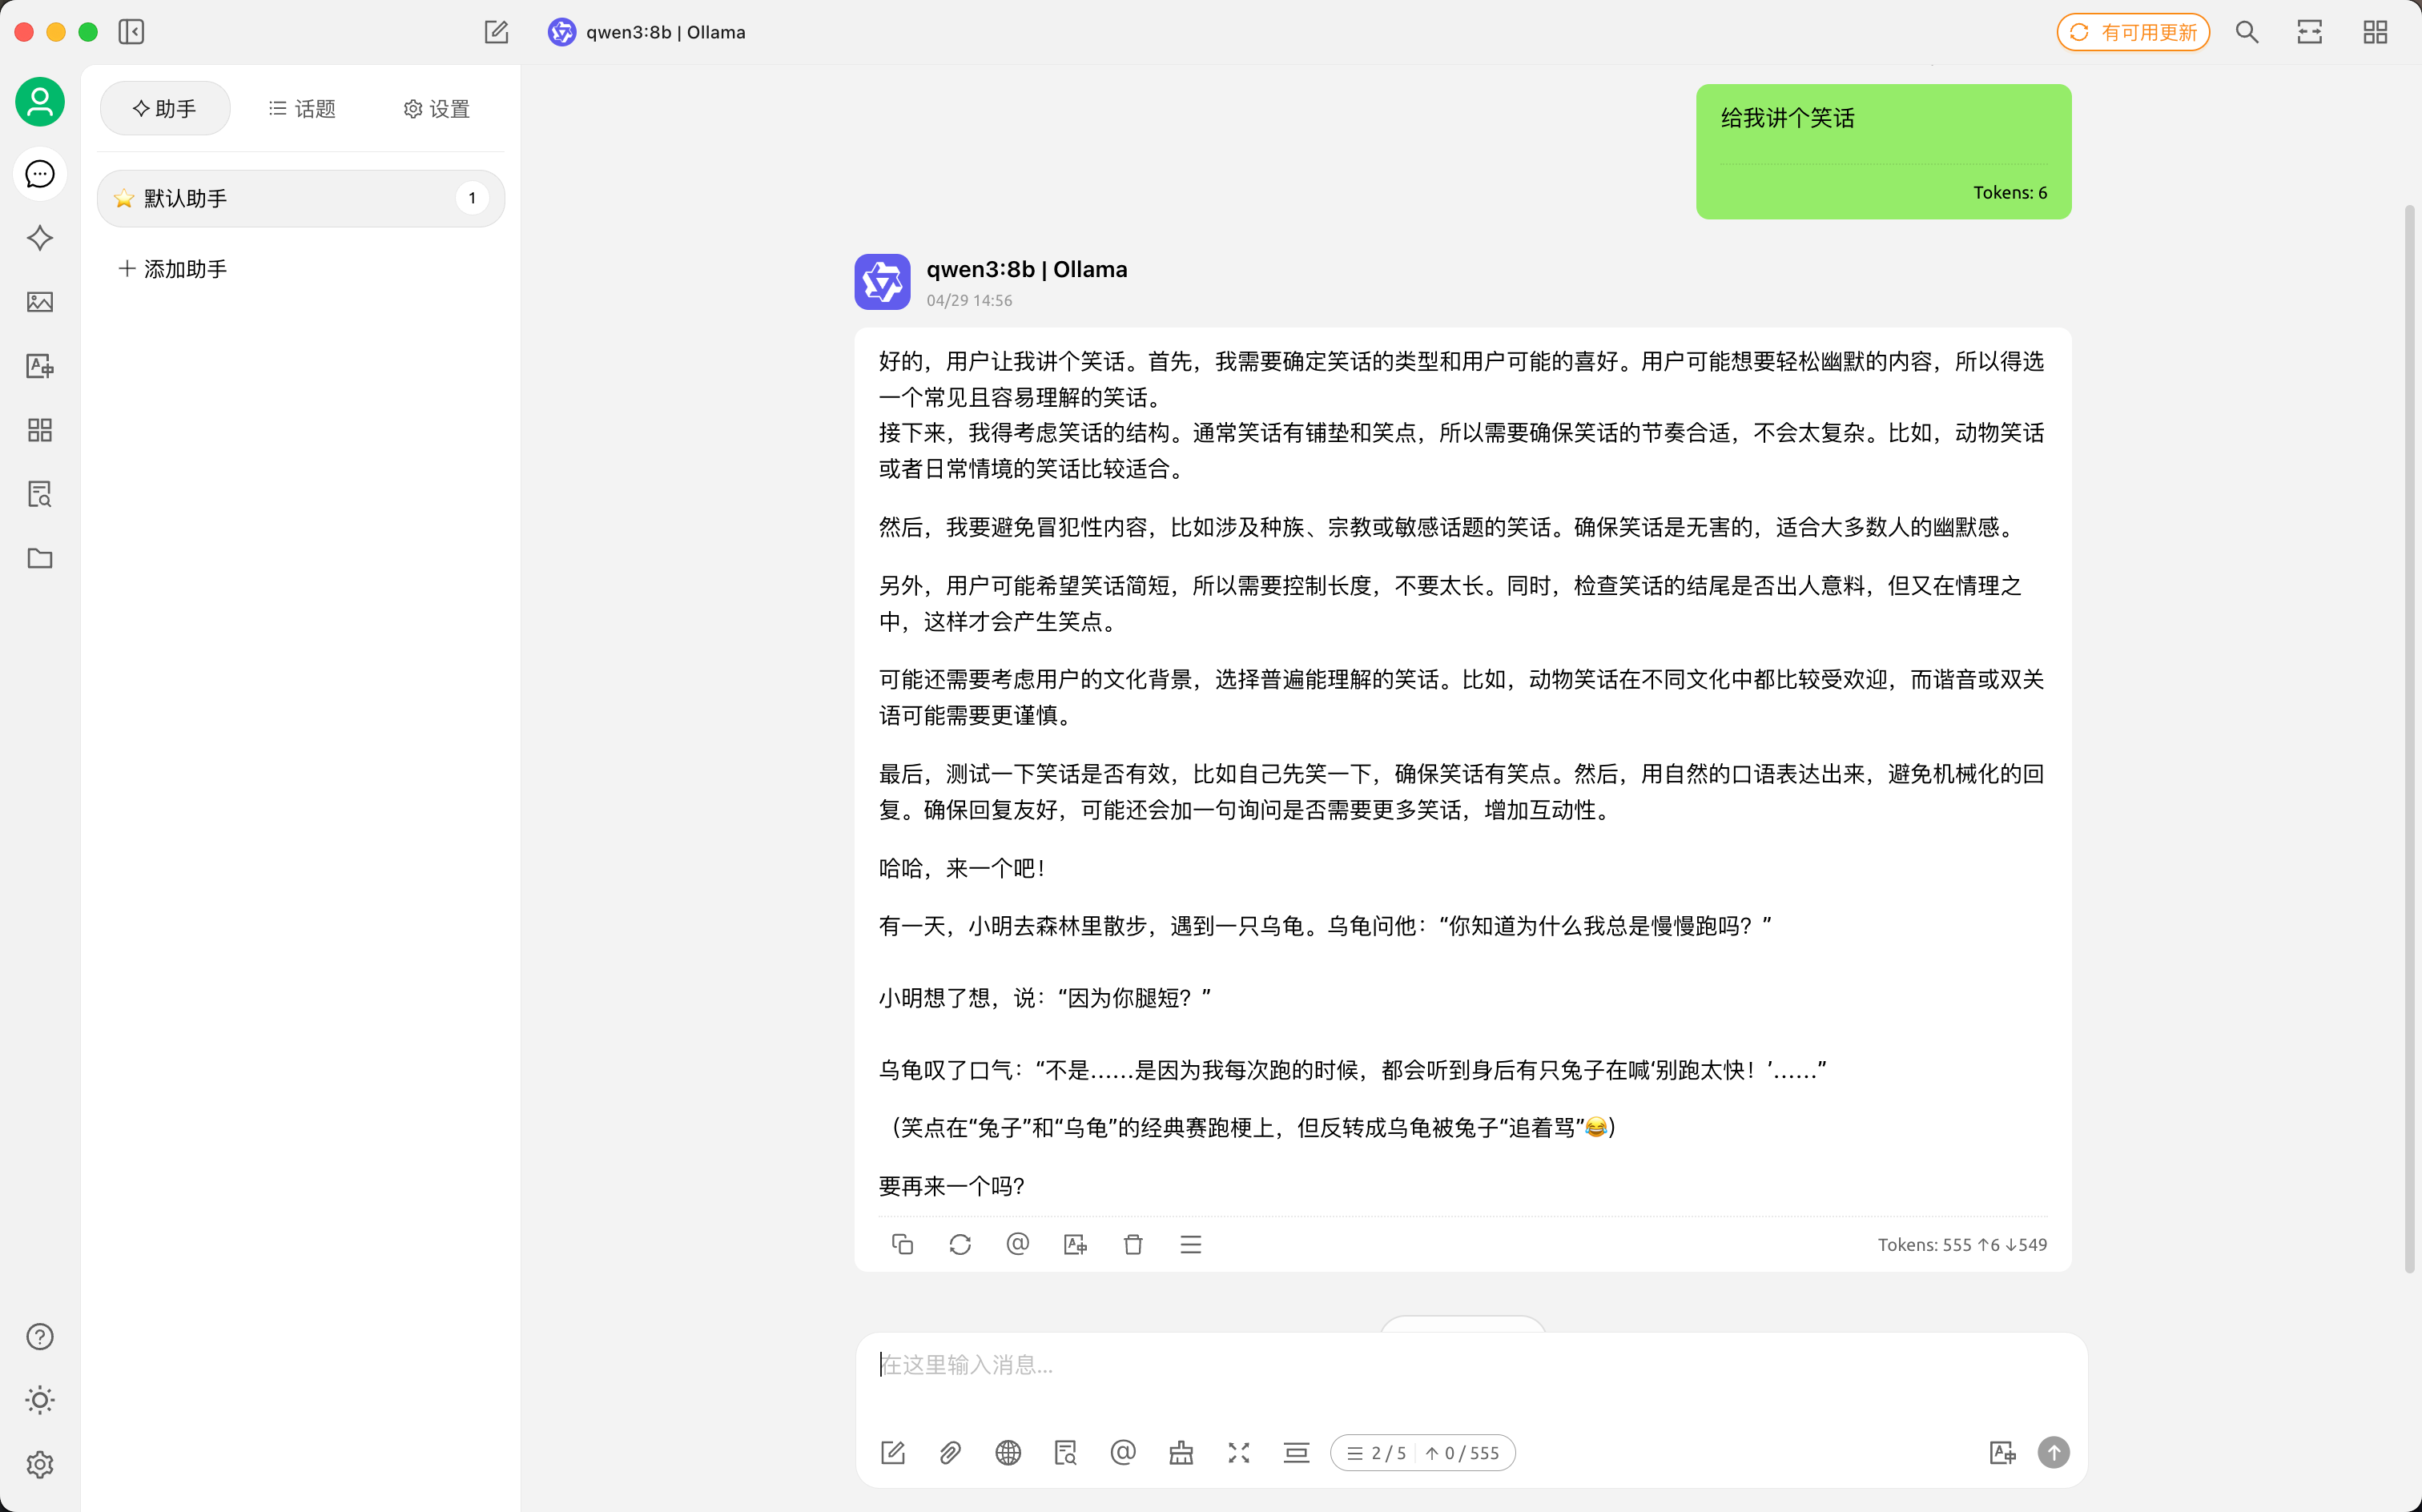
Task: Translate the assistant reply
Action: pyautogui.click(x=1076, y=1244)
